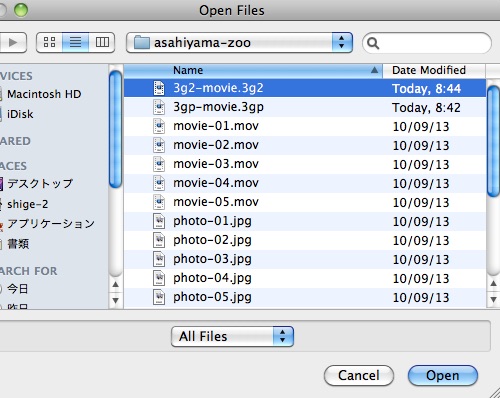Select shige-2 in the sidebar
Screen dimensions: 500x398
[x=28, y=204]
